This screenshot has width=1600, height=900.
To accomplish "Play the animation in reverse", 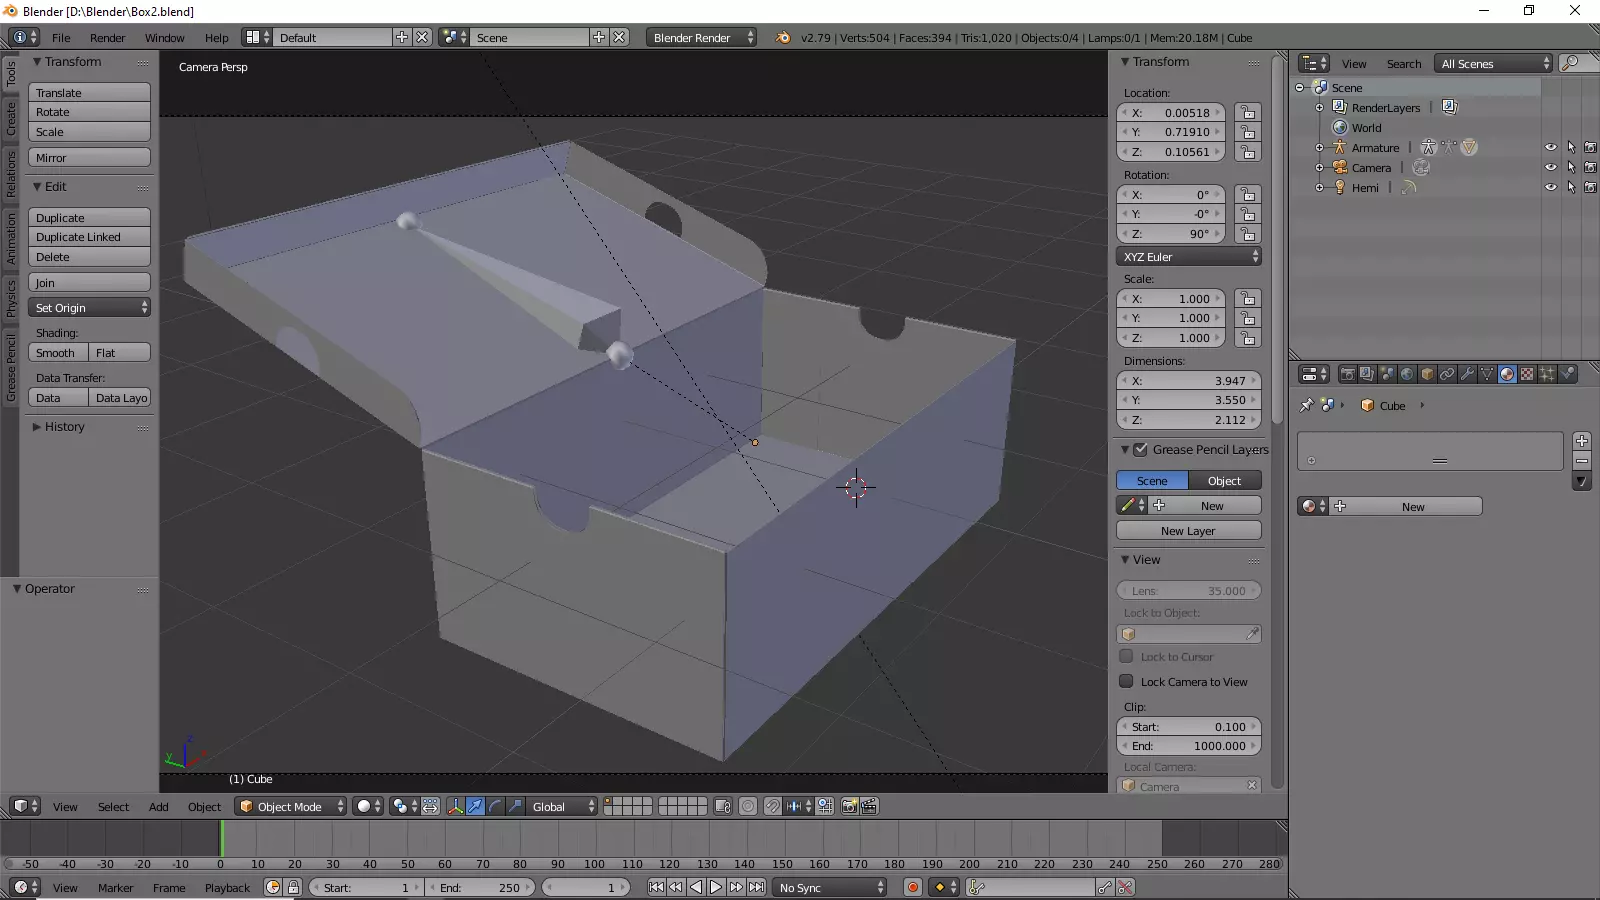I will (696, 887).
